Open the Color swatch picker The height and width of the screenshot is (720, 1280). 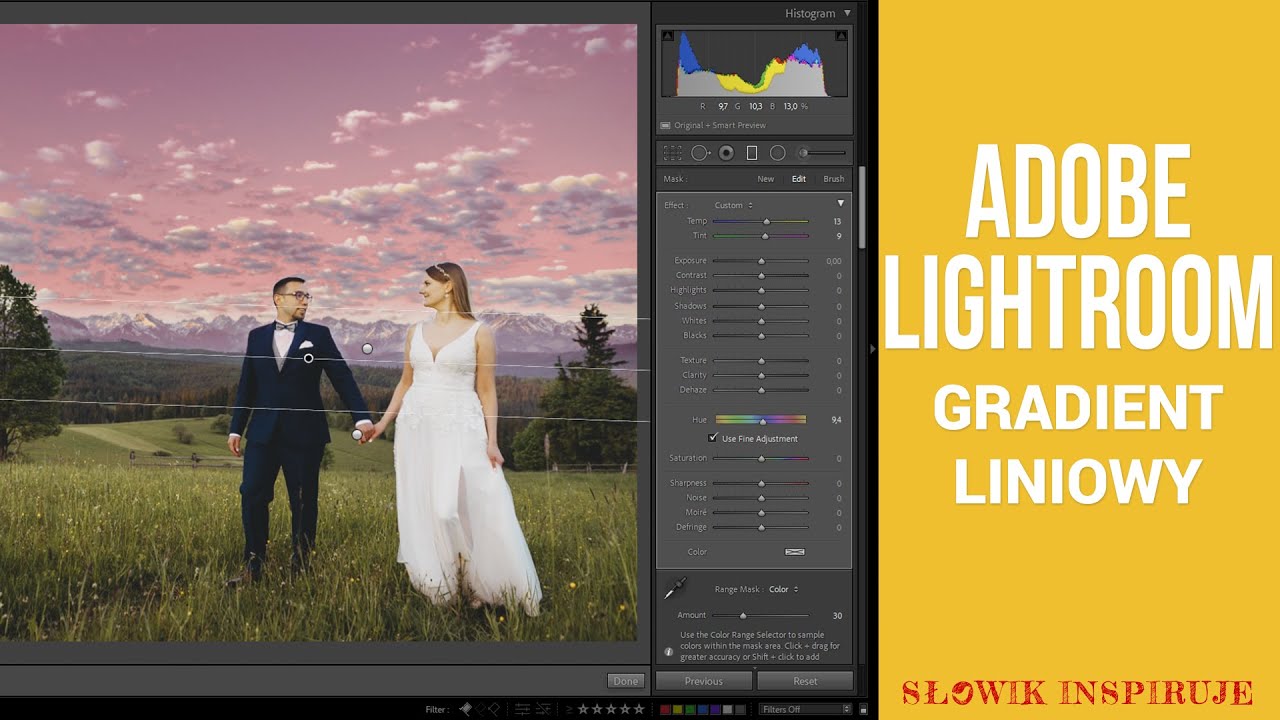point(795,552)
